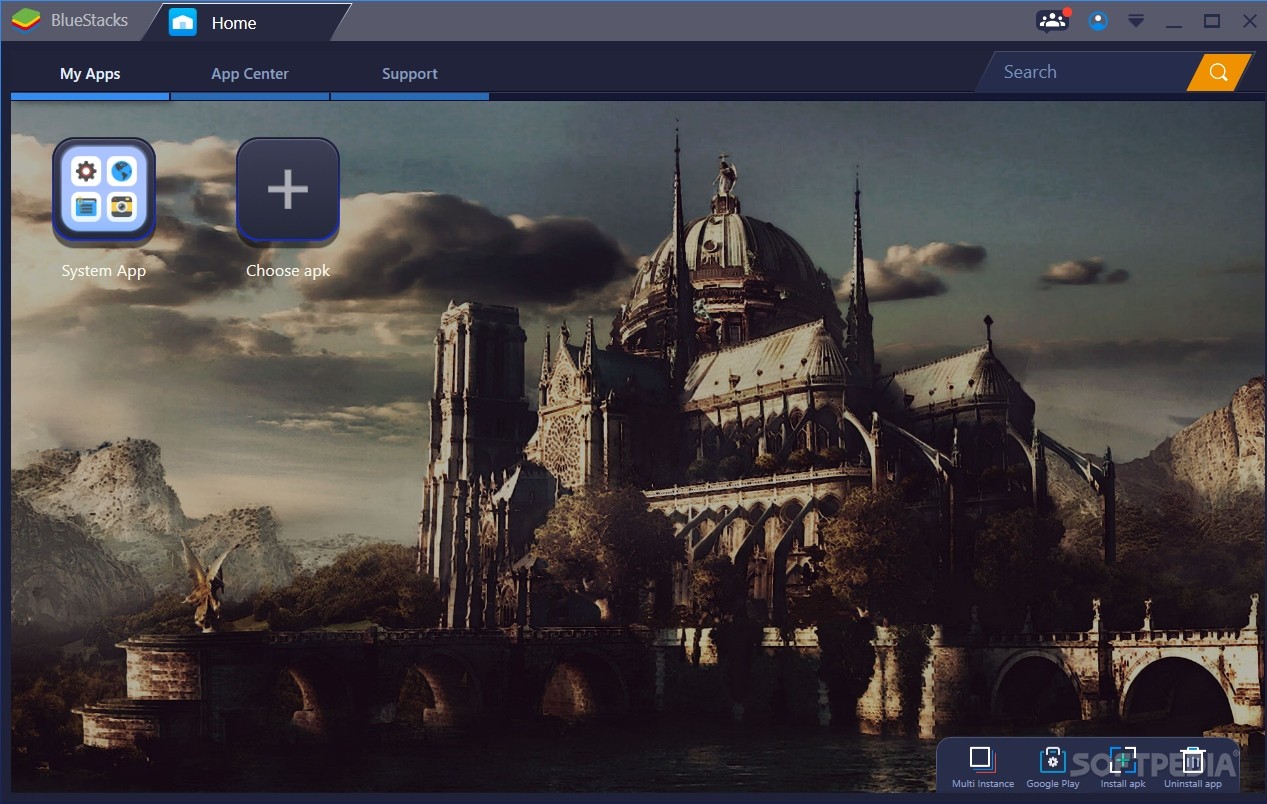
Task: Switch to the App Center tab
Action: pyautogui.click(x=250, y=74)
